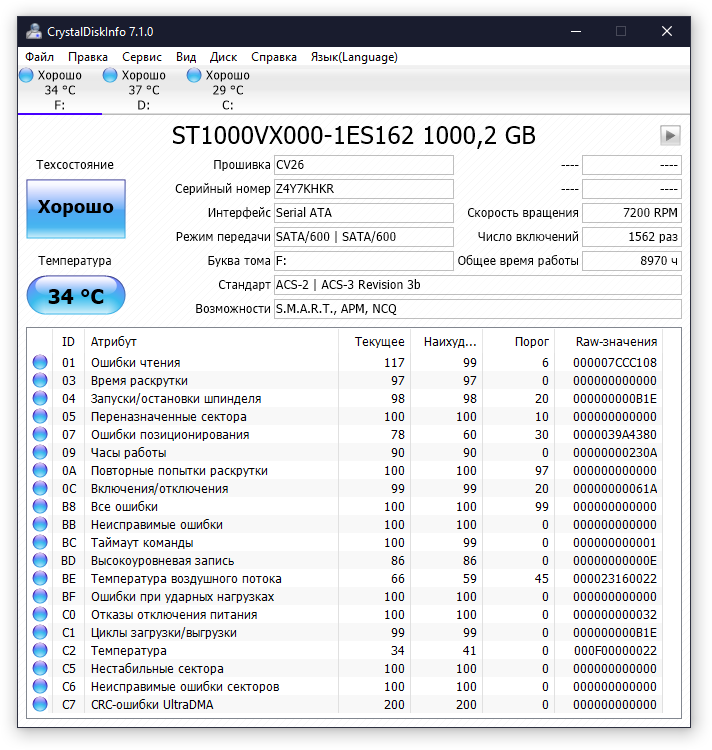
Task: Switch to disk D: at 37 °C
Action: pos(143,90)
